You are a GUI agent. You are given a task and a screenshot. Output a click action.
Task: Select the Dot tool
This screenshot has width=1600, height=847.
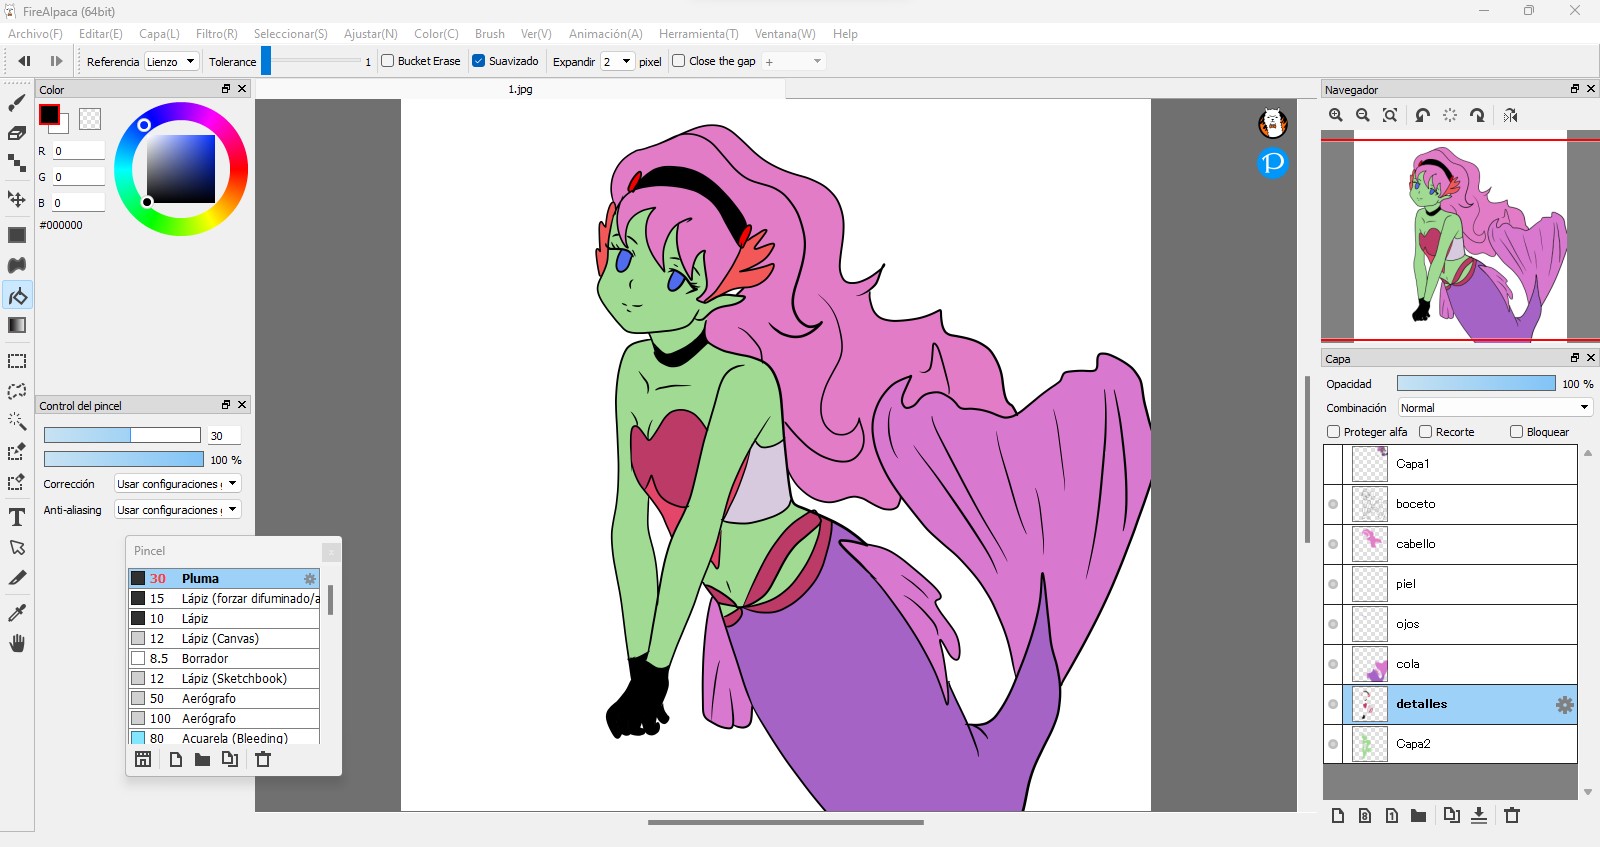[x=17, y=163]
